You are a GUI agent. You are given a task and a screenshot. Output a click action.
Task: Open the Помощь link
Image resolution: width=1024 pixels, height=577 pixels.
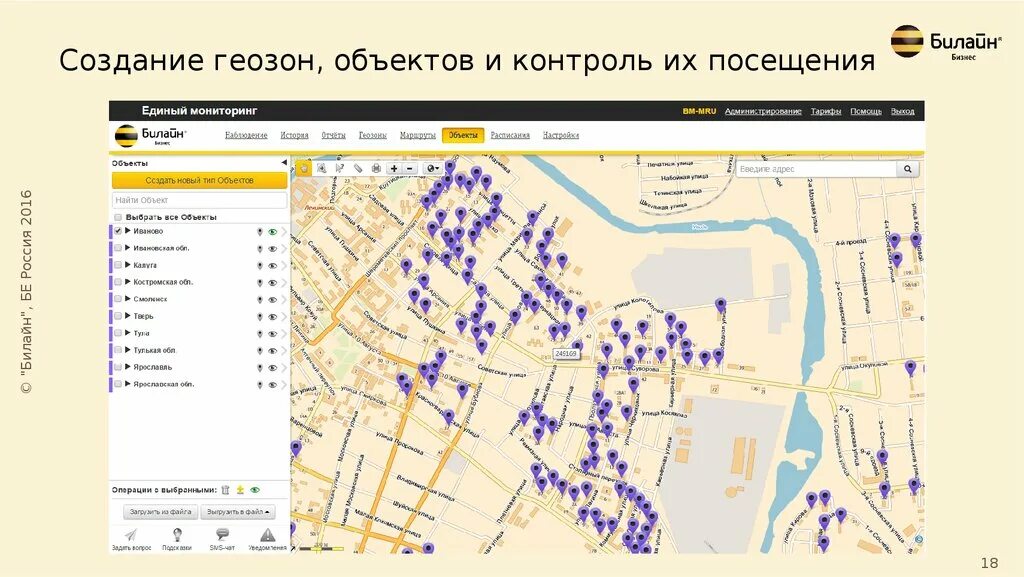point(866,112)
